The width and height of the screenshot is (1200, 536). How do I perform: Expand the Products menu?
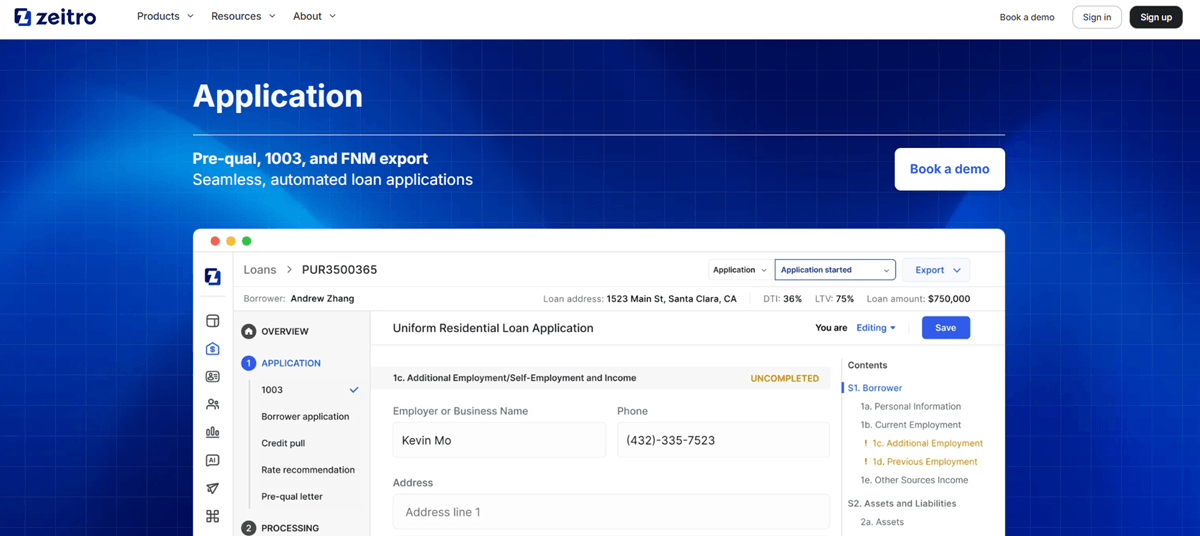(x=165, y=16)
